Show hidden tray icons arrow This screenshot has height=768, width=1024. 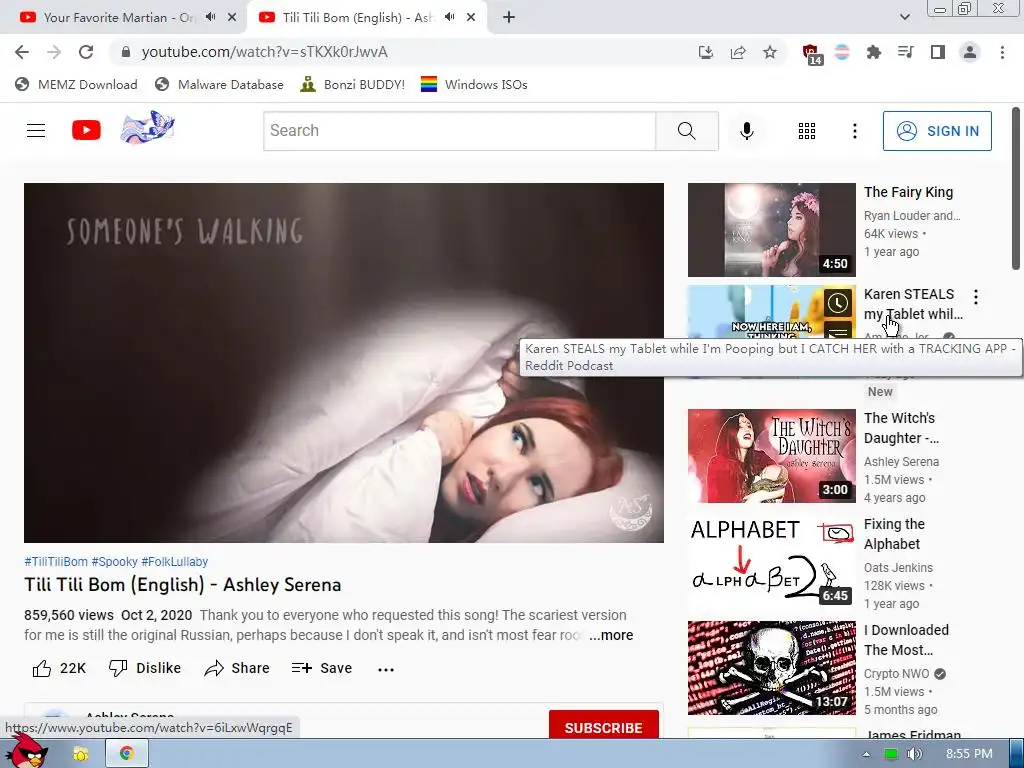[x=866, y=754]
